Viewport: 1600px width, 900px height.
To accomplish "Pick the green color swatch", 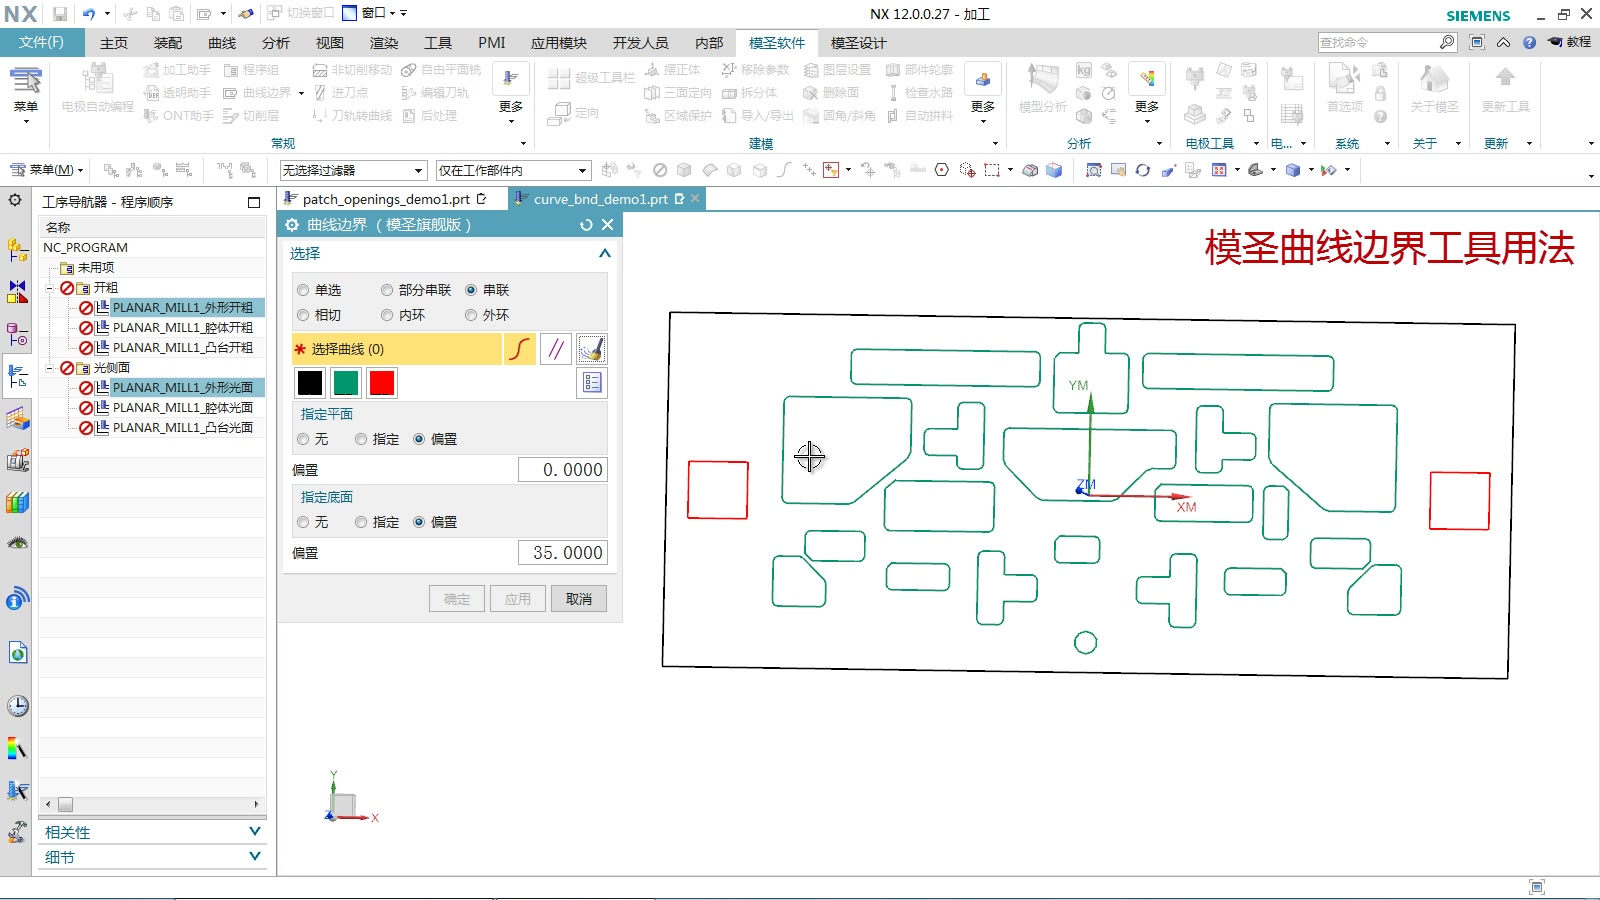I will [x=346, y=383].
